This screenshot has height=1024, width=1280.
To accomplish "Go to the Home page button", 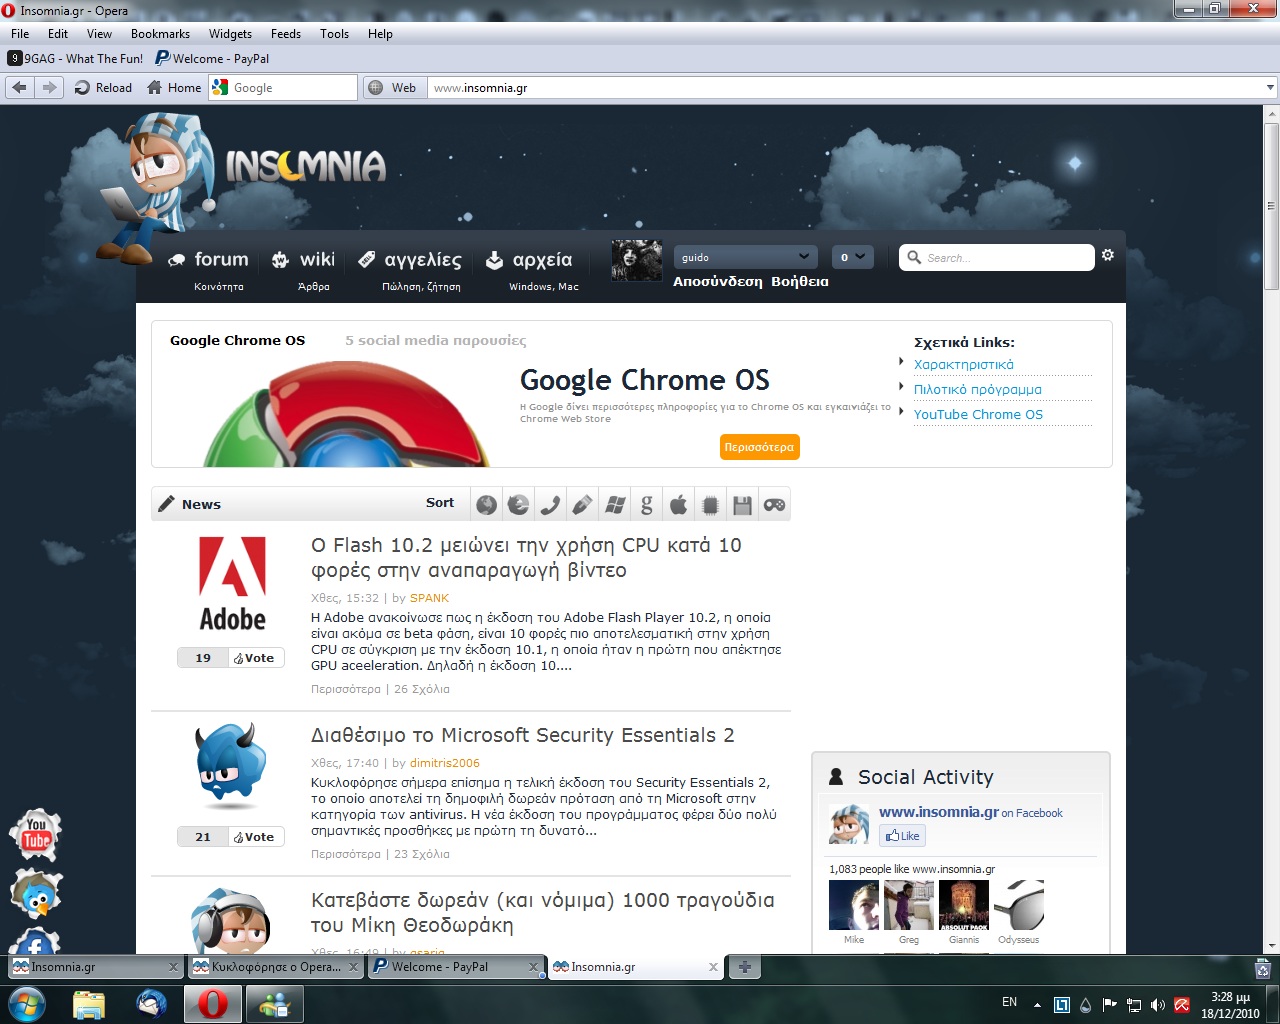I will click(174, 88).
